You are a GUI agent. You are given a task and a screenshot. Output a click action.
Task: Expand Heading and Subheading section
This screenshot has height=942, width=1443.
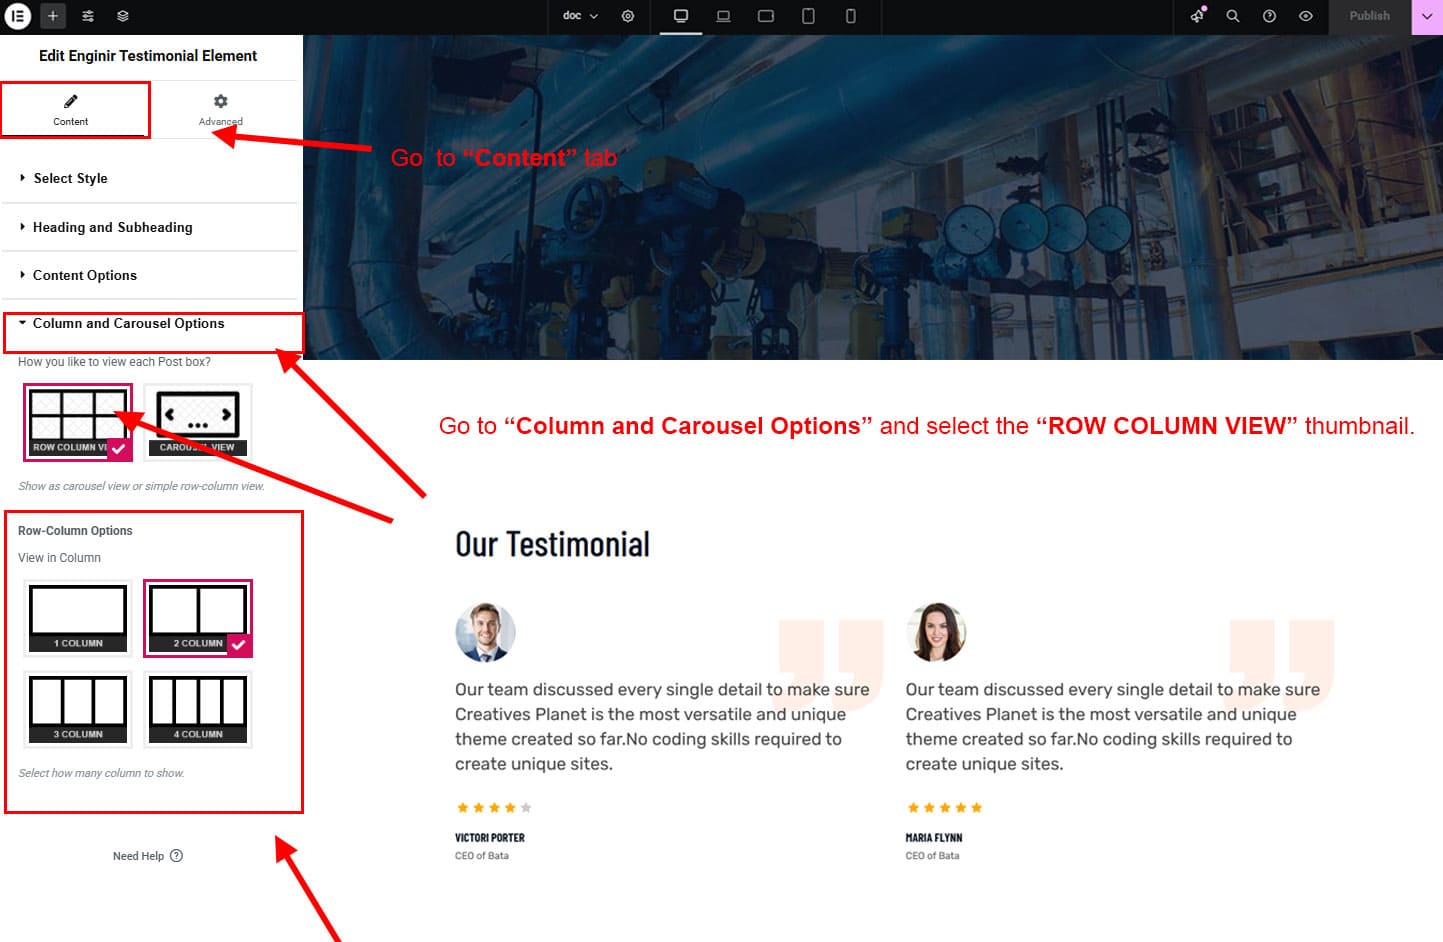112,227
